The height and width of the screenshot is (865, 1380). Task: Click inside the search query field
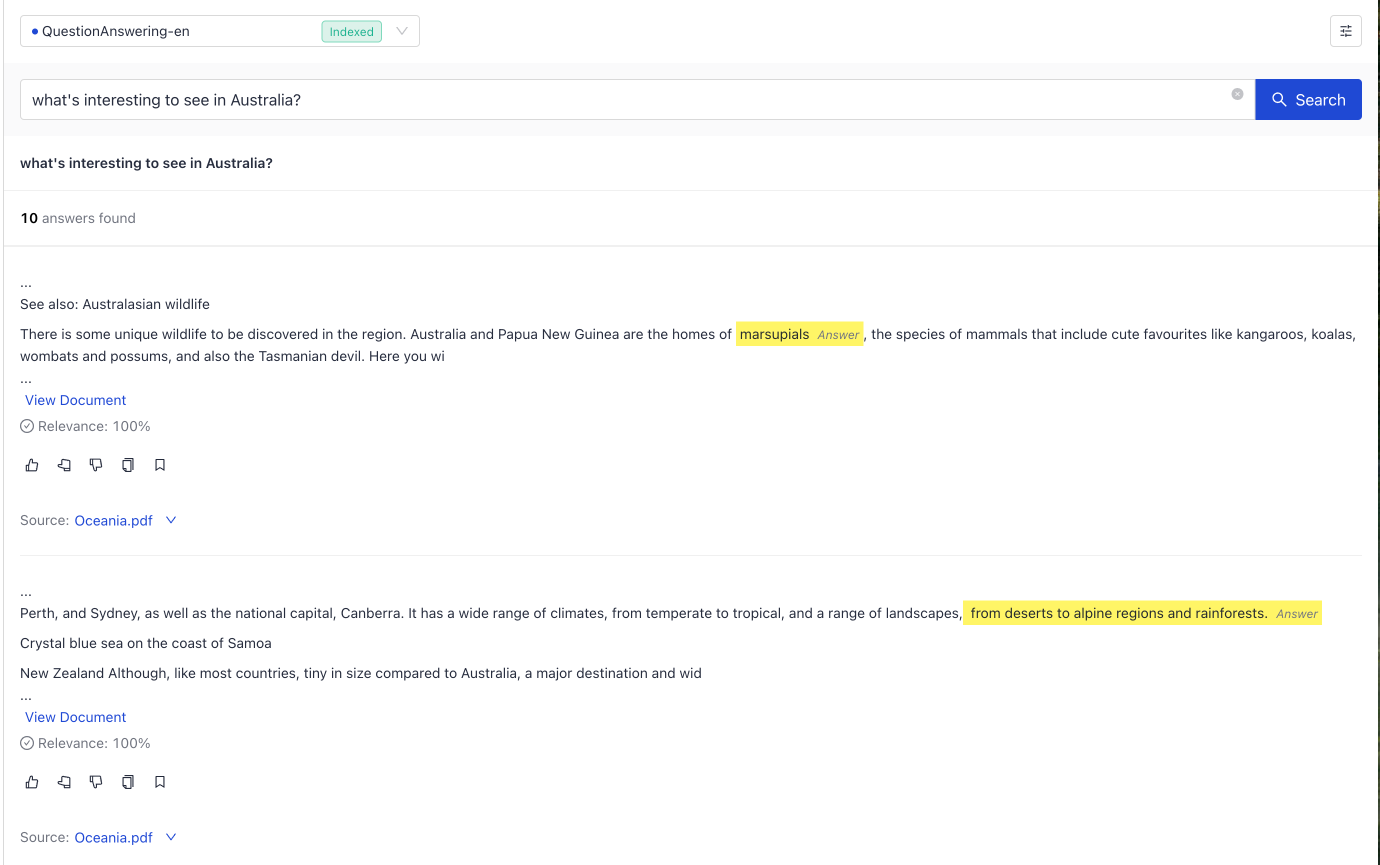(x=600, y=99)
